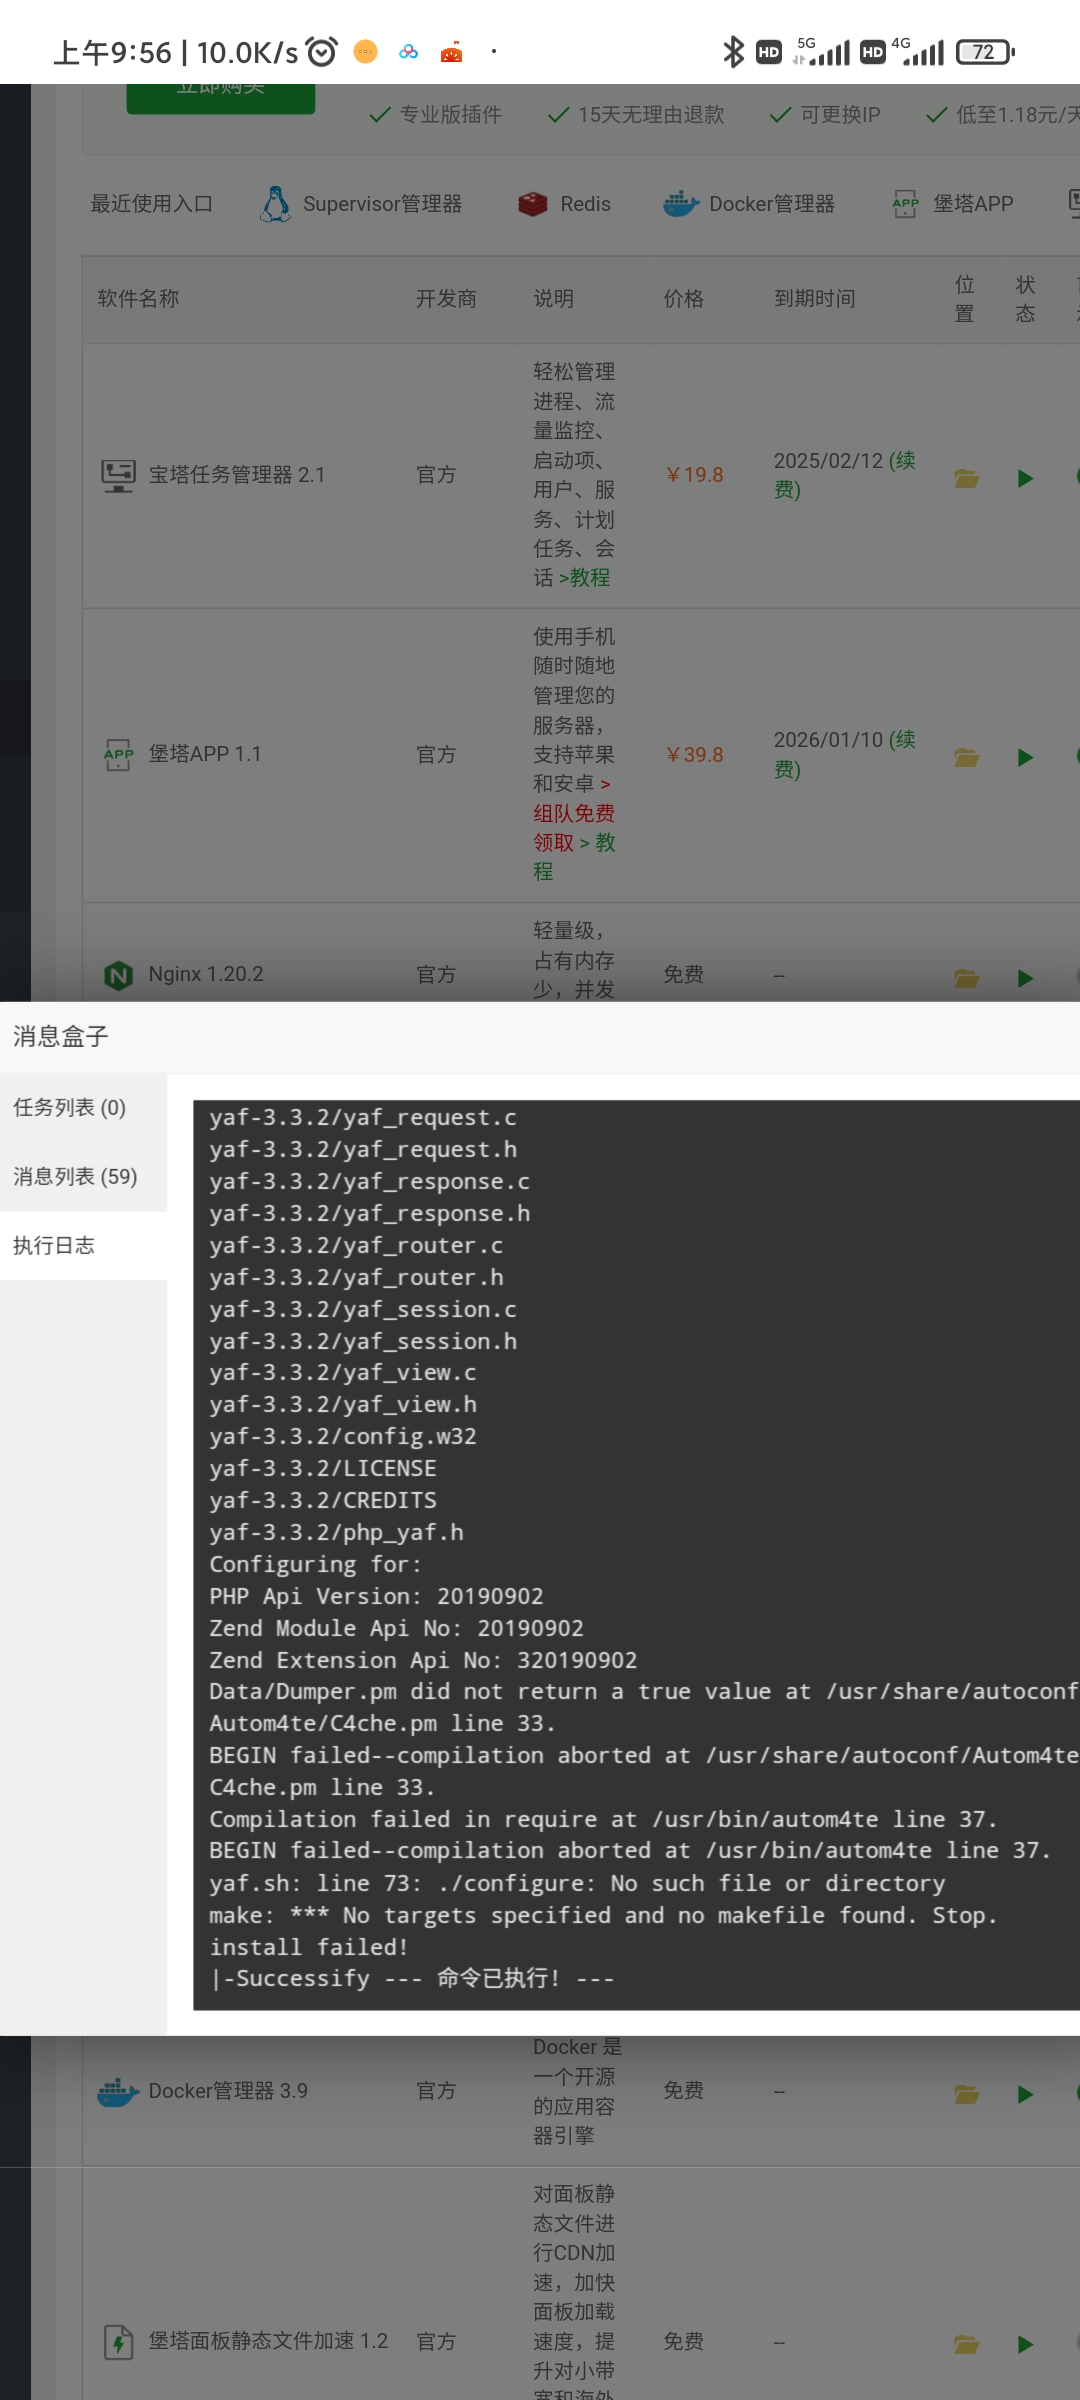Open Supervisor管理器 penguin icon shortcut
This screenshot has width=1080, height=2400.
click(275, 204)
